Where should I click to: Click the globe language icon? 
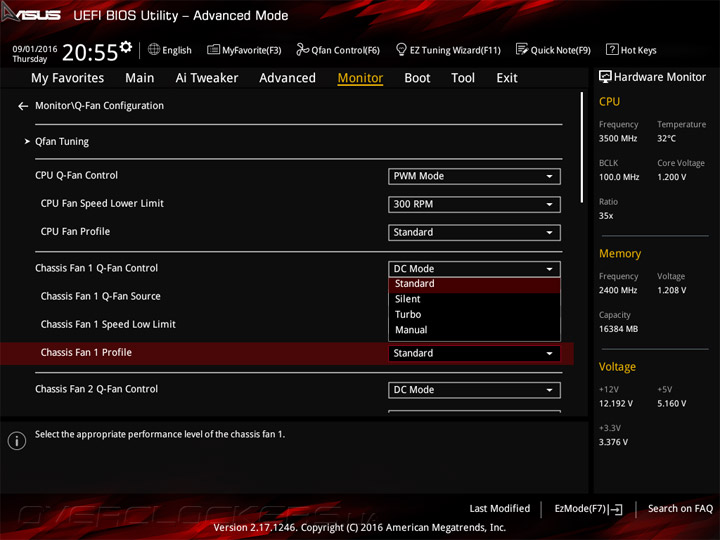(154, 49)
